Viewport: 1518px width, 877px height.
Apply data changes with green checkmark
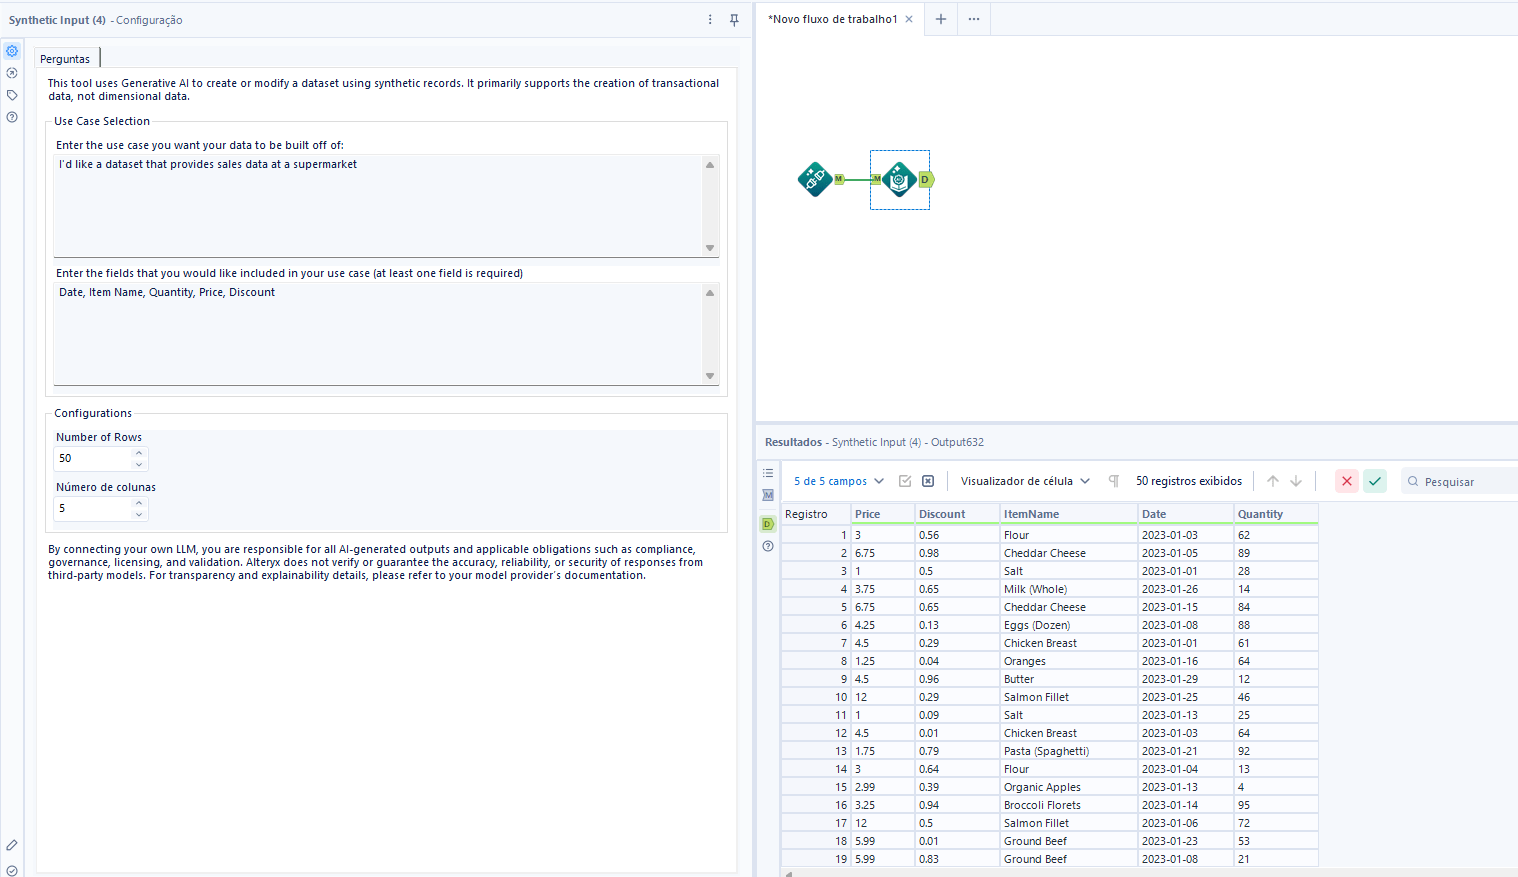tap(1375, 481)
